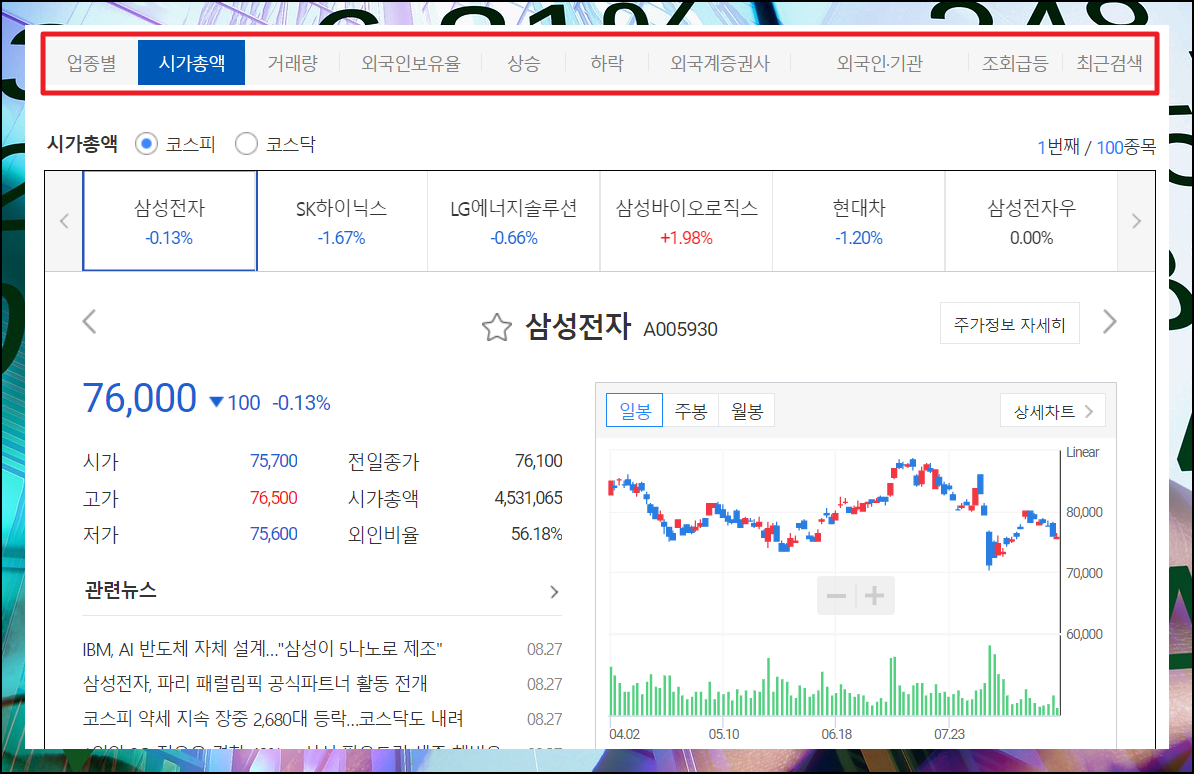1194x774 pixels.
Task: Open the 외국인·기관 tab
Action: click(x=880, y=63)
